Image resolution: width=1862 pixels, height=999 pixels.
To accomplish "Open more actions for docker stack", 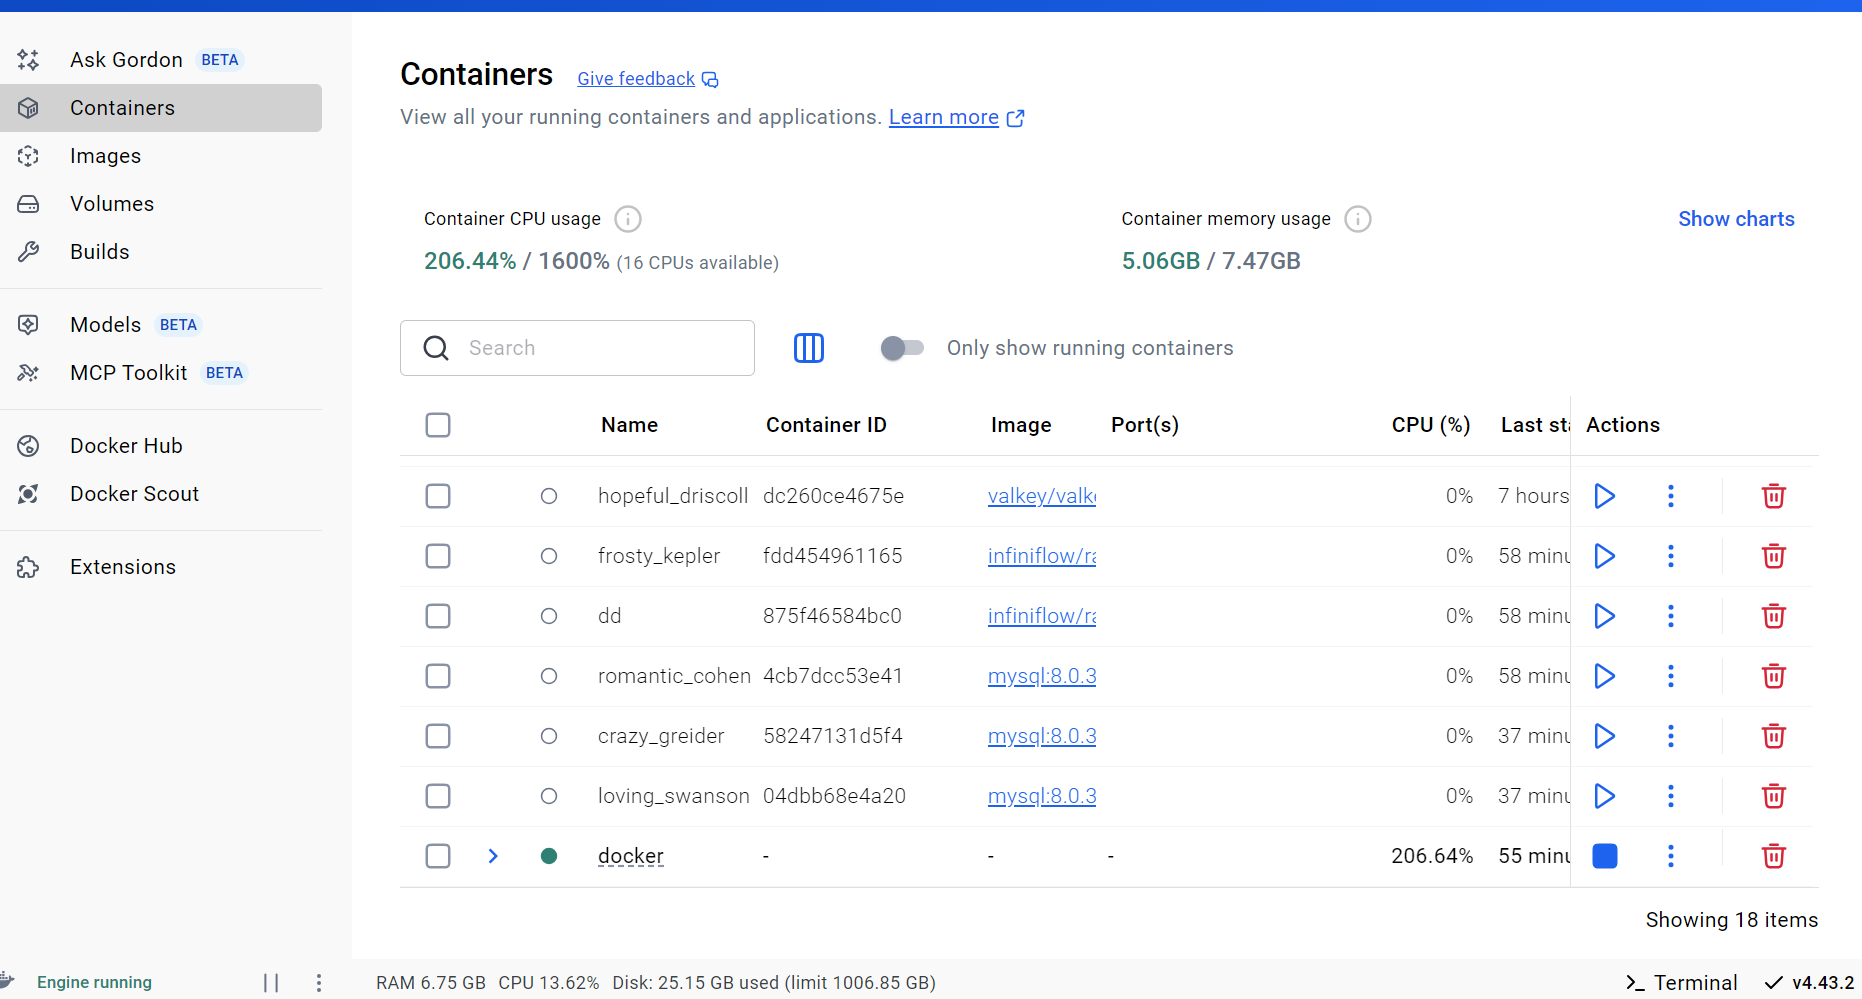I will point(1670,856).
